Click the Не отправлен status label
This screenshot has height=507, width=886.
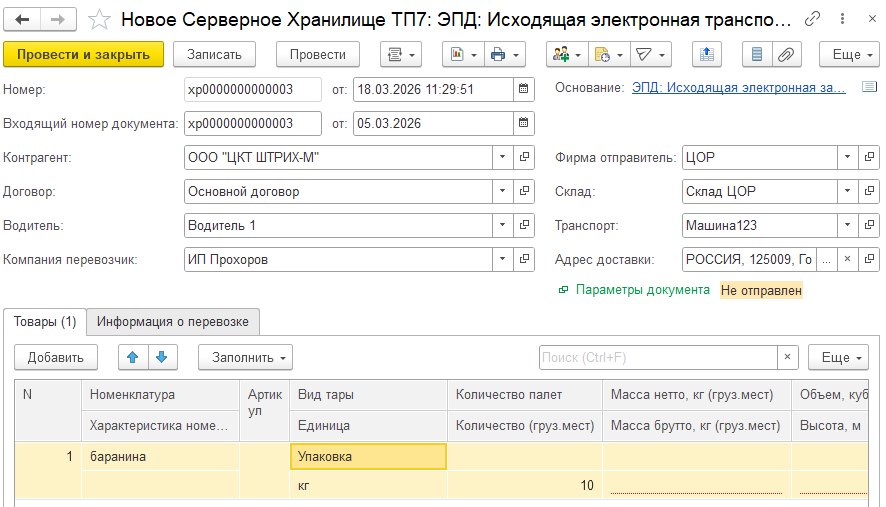pyautogui.click(x=761, y=290)
